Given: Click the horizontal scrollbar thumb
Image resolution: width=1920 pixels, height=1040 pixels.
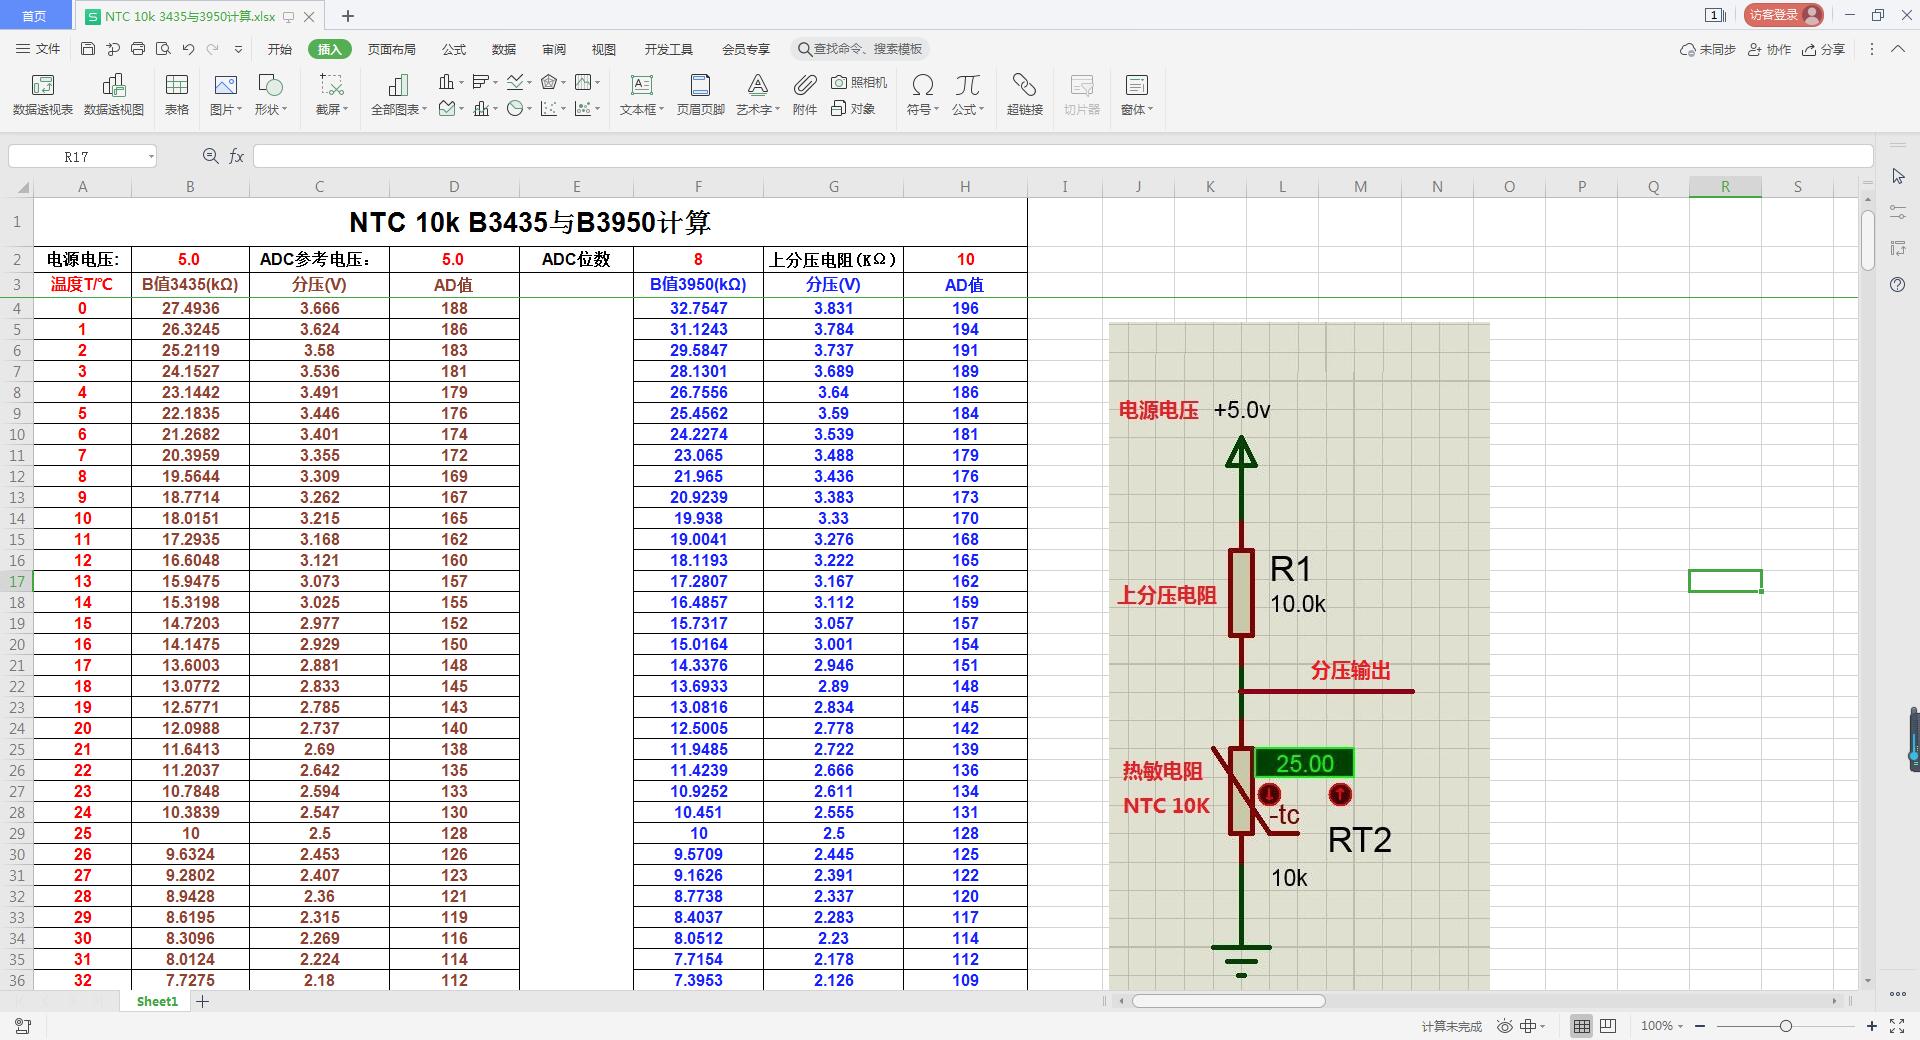Looking at the screenshot, I should (1228, 1001).
